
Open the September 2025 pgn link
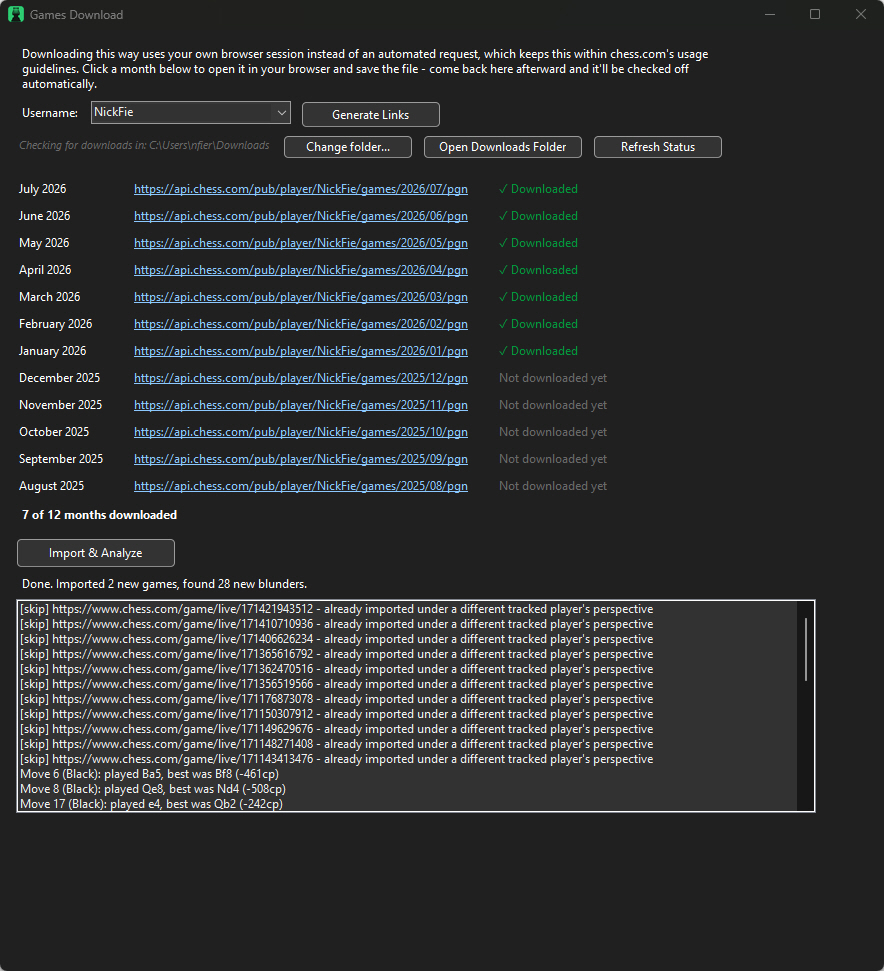pyautogui.click(x=301, y=459)
